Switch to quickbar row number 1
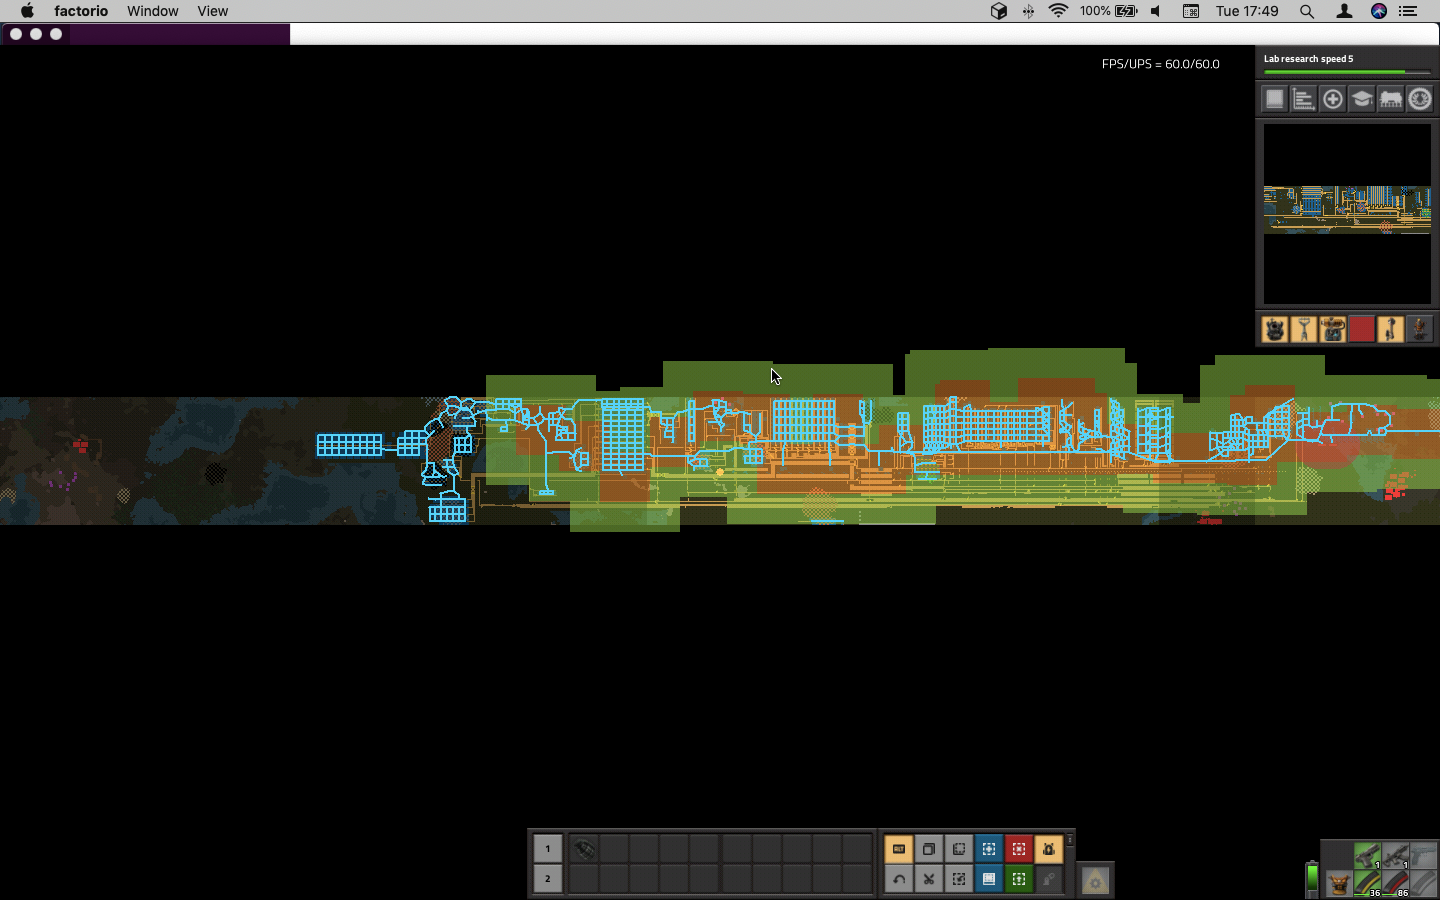Image resolution: width=1440 pixels, height=900 pixels. tap(547, 849)
